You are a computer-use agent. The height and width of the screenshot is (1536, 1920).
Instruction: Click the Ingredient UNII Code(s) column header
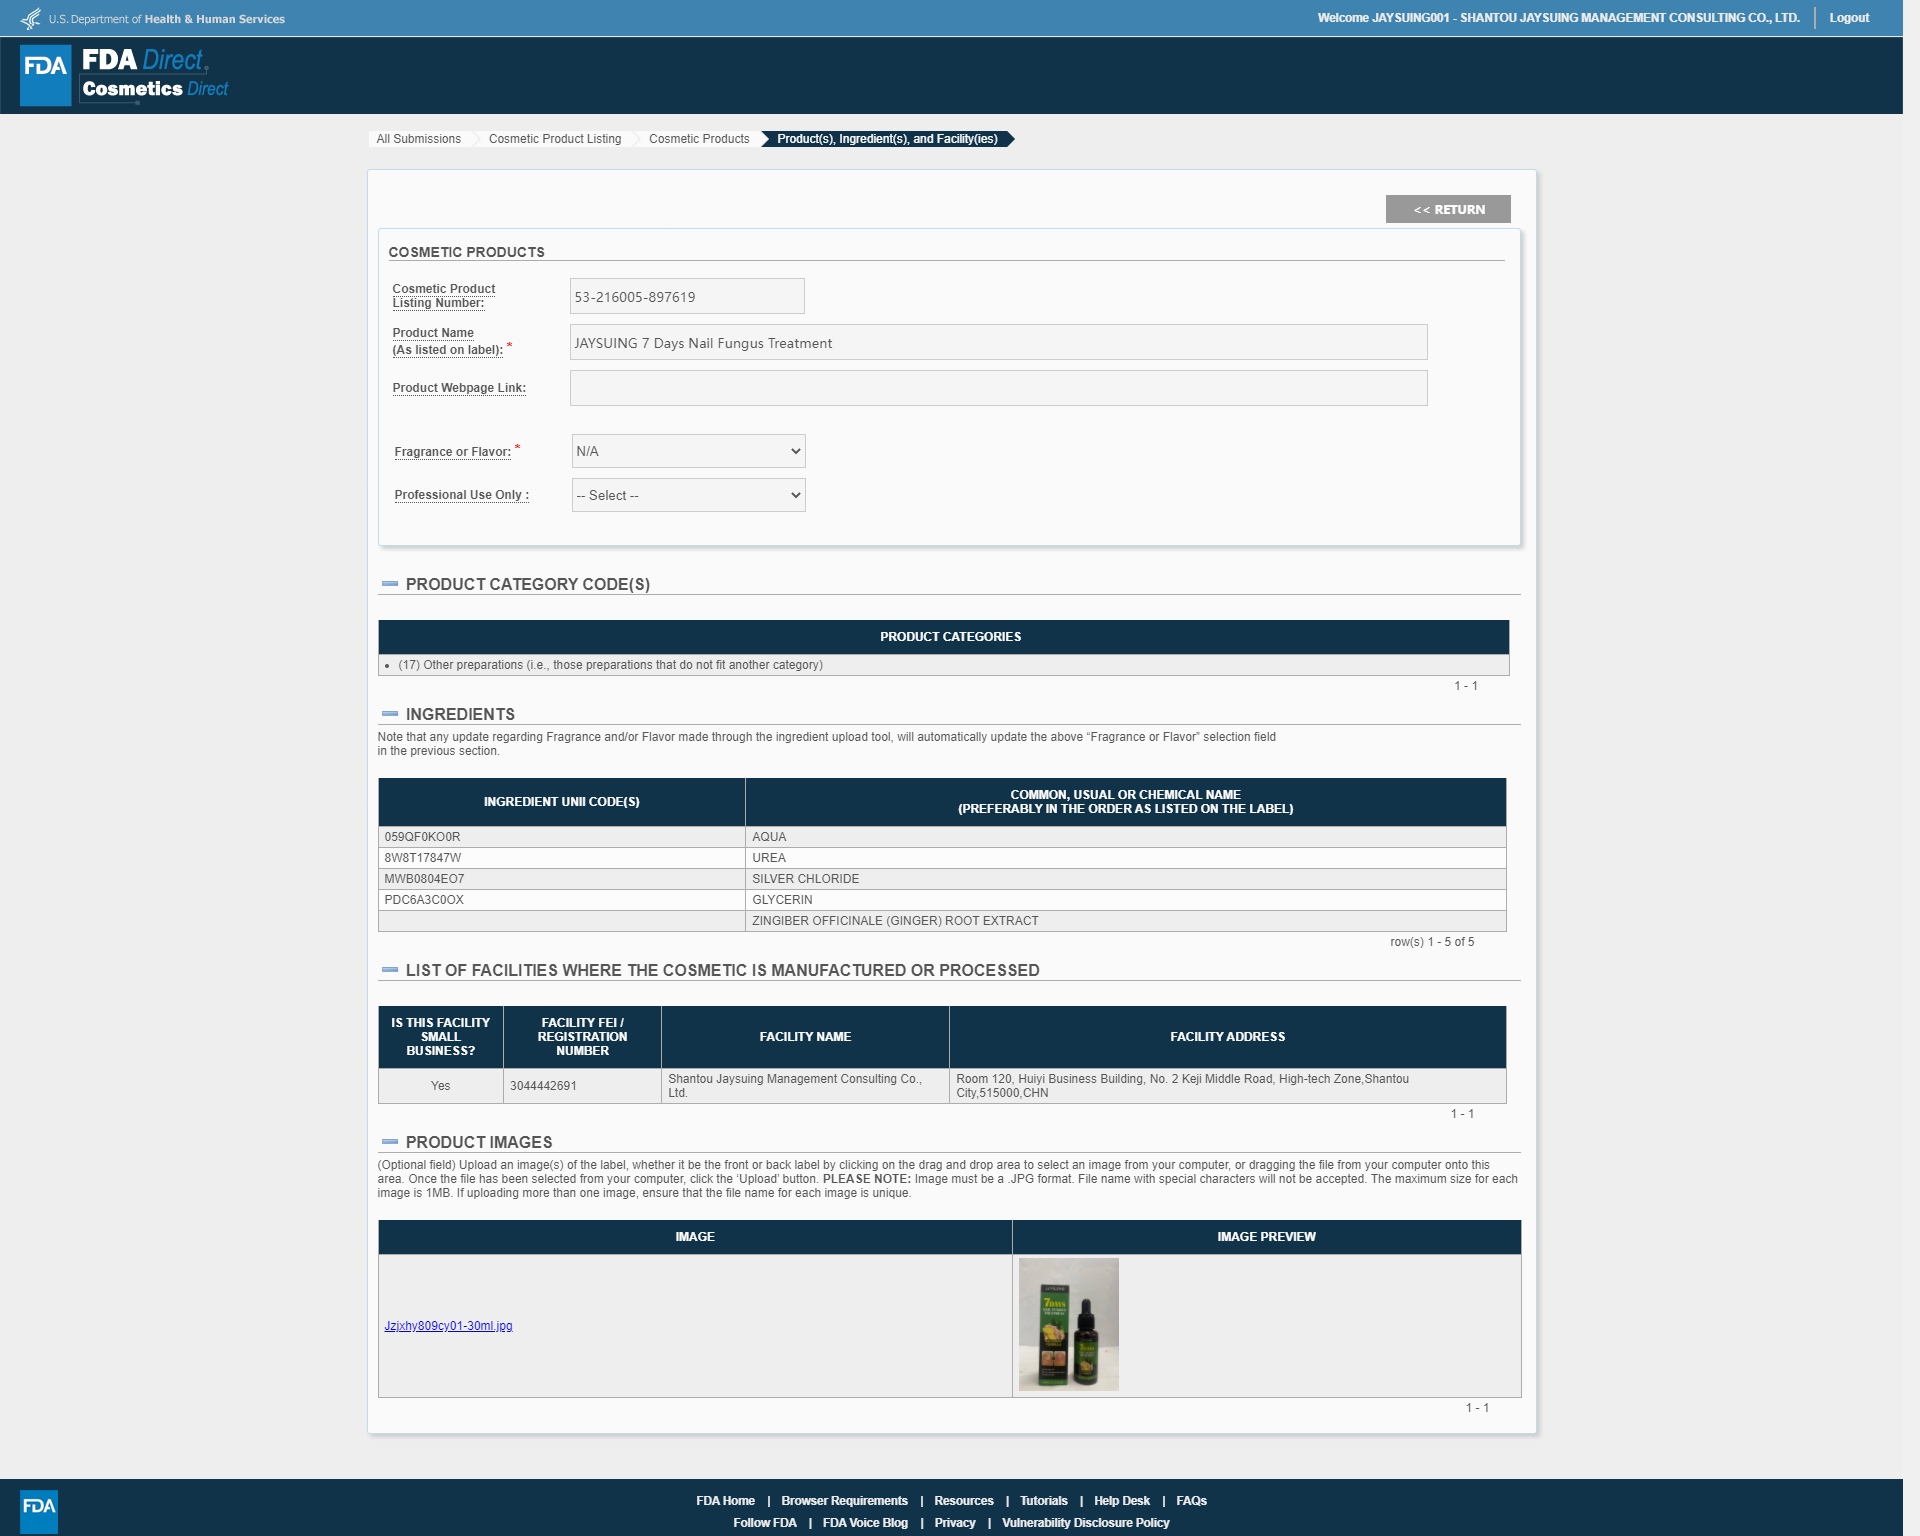point(562,802)
